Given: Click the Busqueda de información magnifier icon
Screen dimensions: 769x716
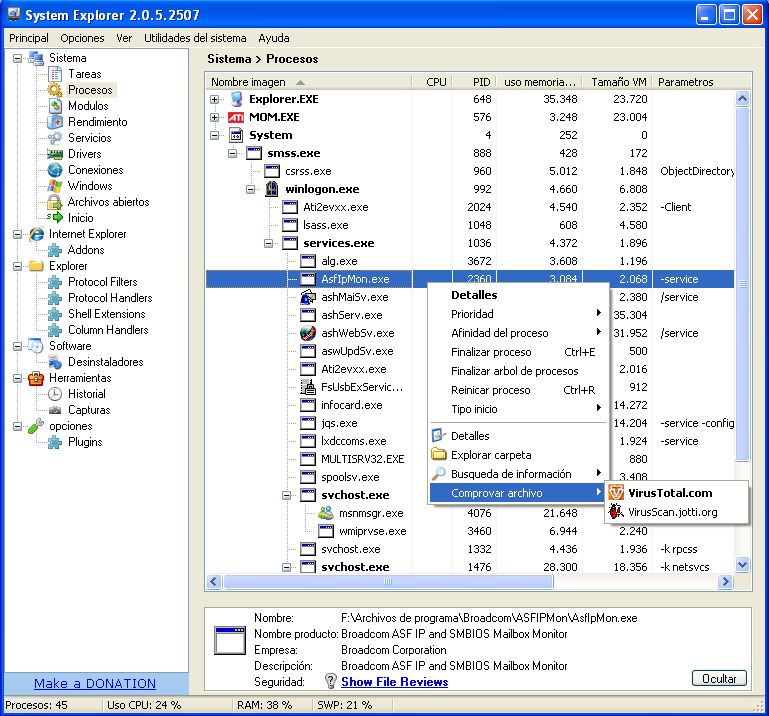Looking at the screenshot, I should (438, 474).
